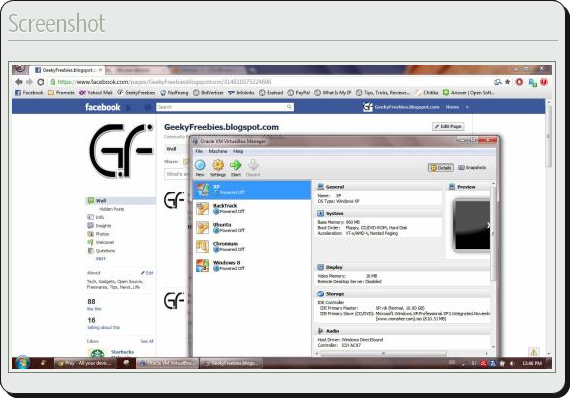Click the clock in the system tray
Viewport: 570px width, 398px height.
point(532,363)
